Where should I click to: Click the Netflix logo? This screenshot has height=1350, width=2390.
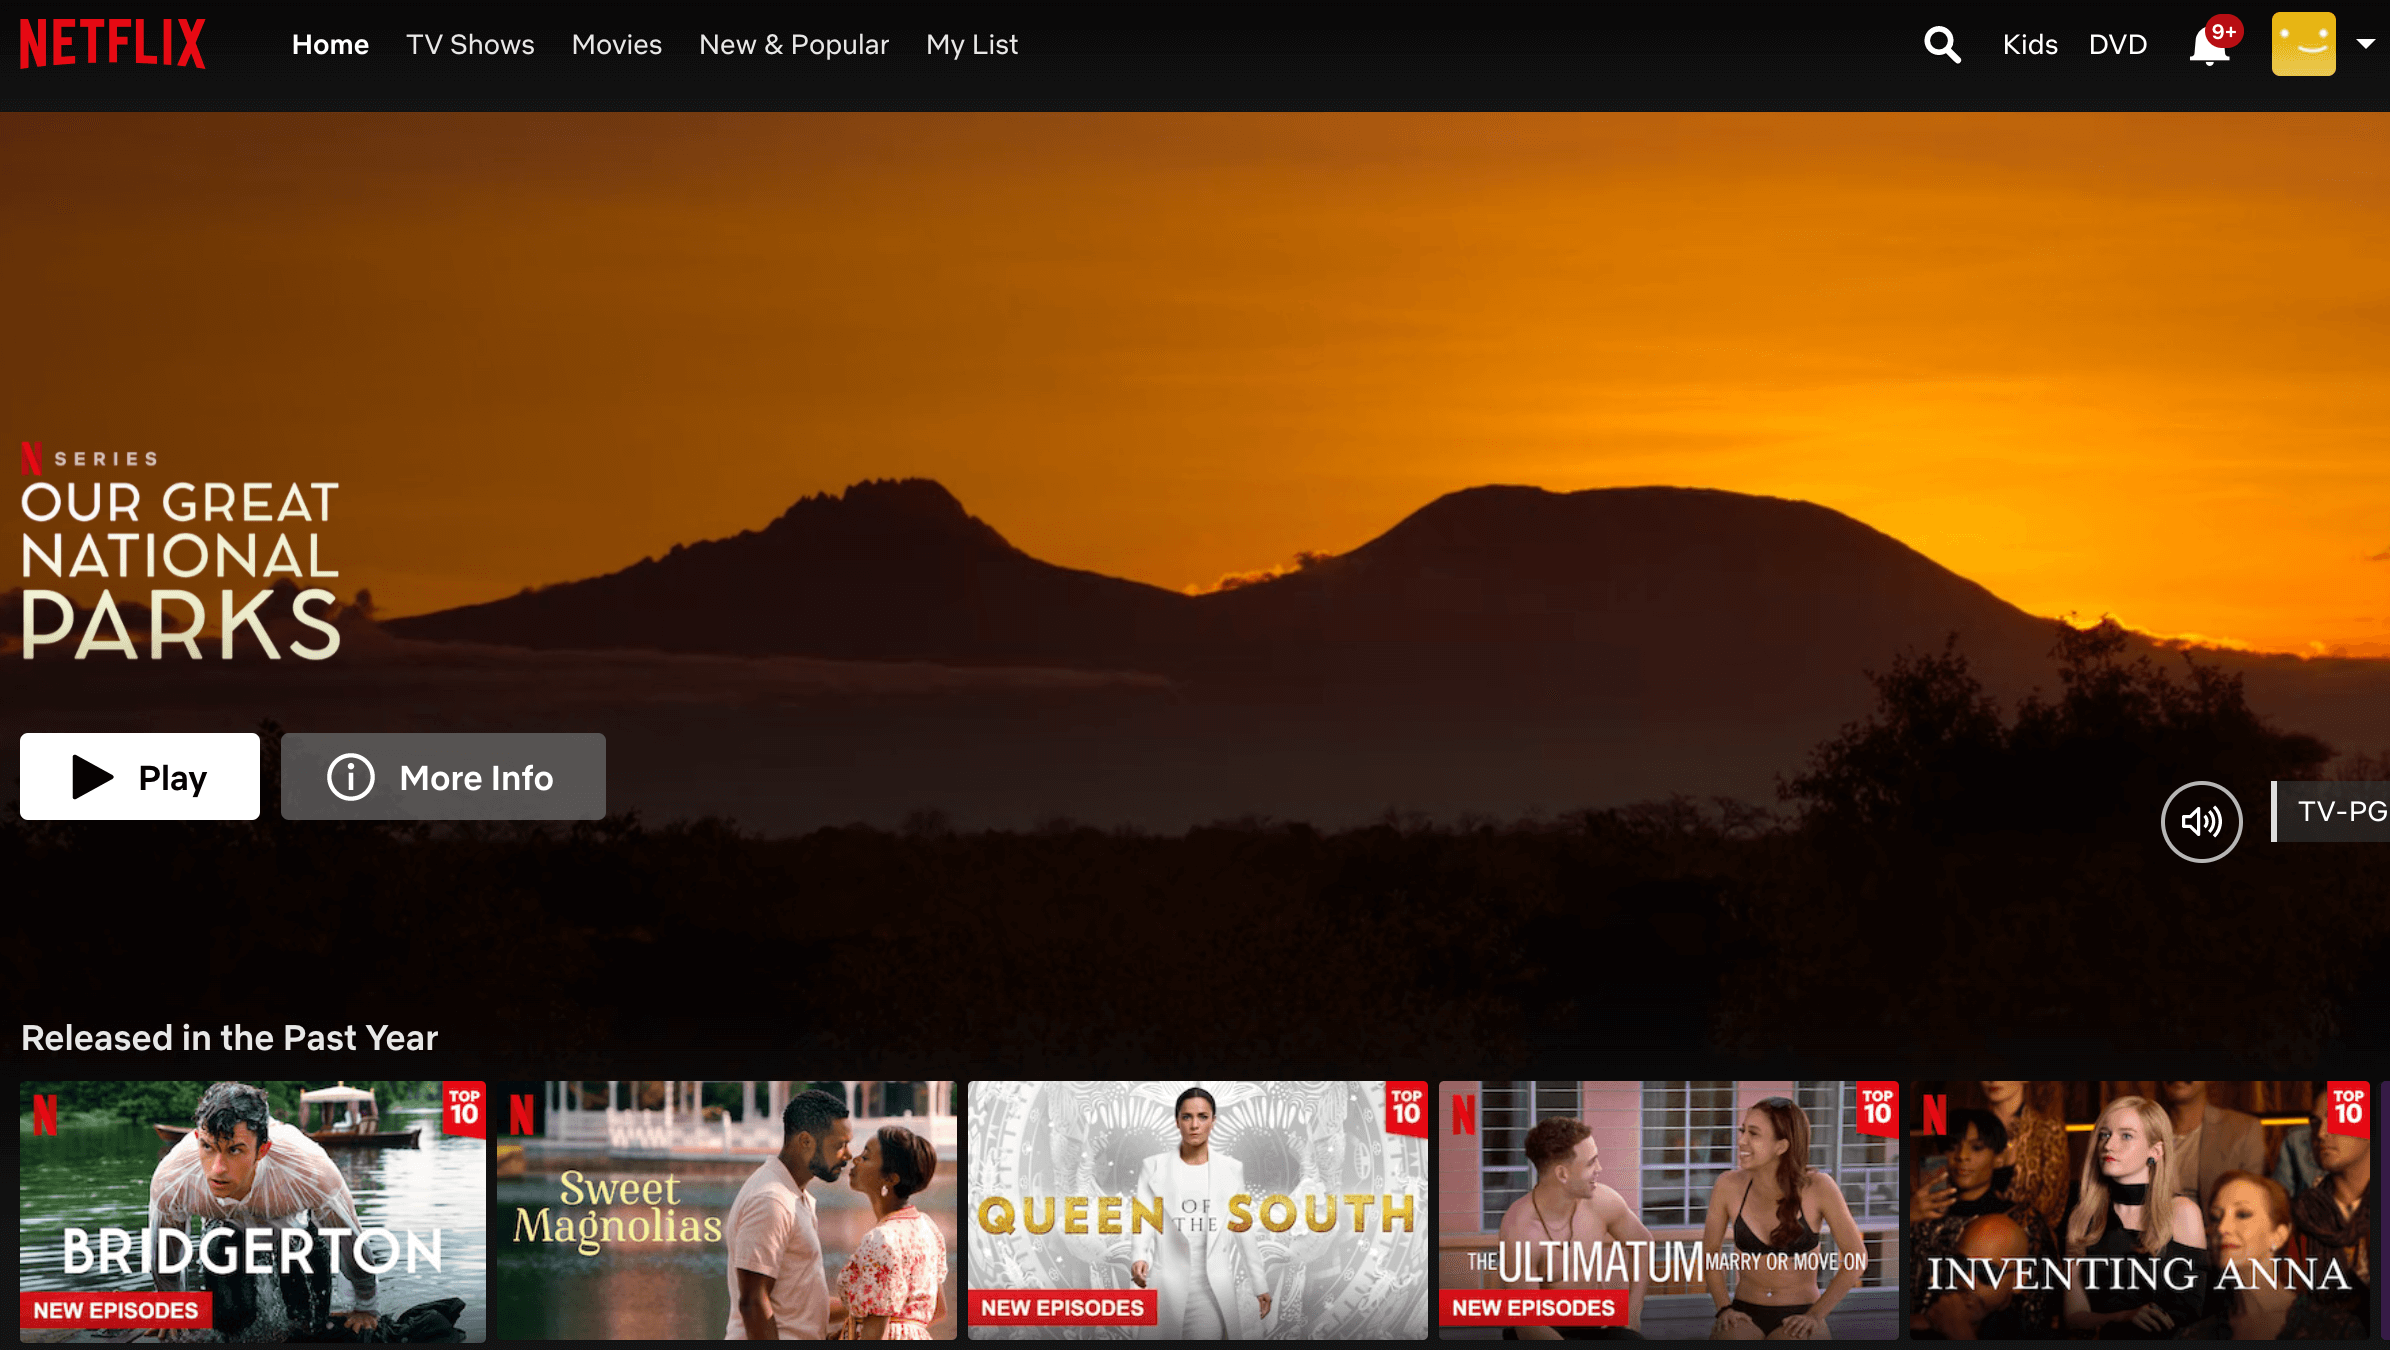113,44
